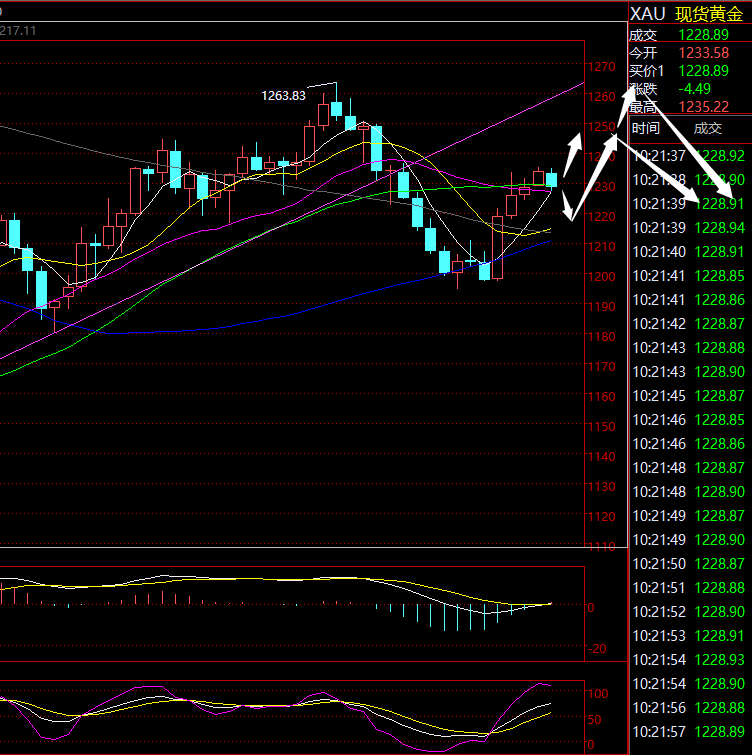Click the 1160 price axis label
Image resolution: width=752 pixels, height=755 pixels.
tap(602, 396)
